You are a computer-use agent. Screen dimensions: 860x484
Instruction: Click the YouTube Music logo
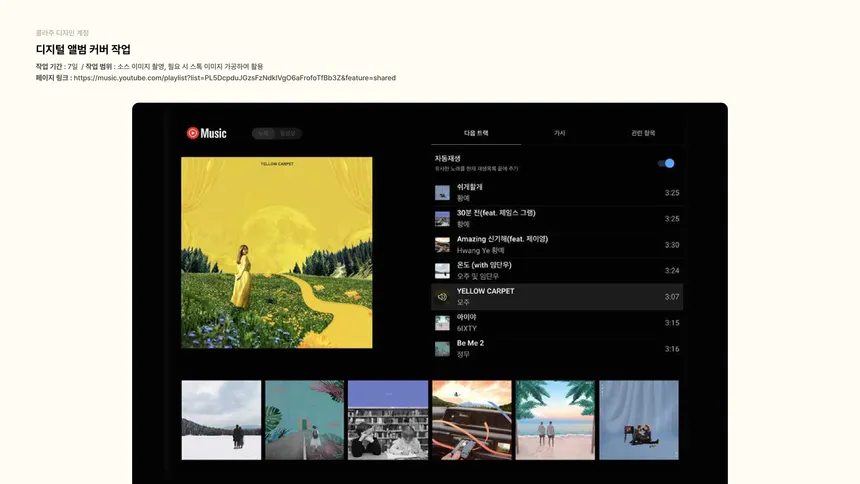coord(206,133)
